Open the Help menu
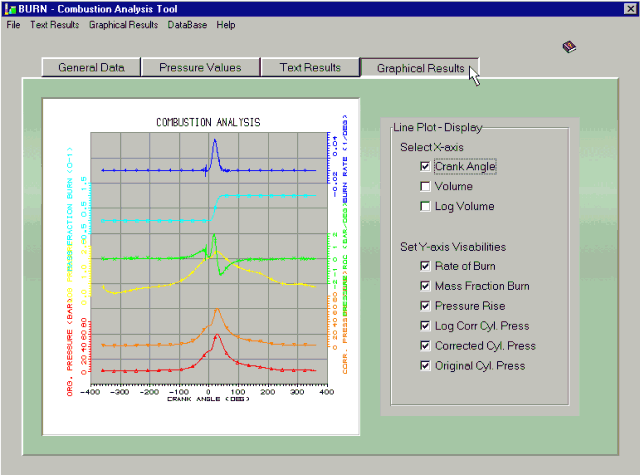 [x=226, y=25]
